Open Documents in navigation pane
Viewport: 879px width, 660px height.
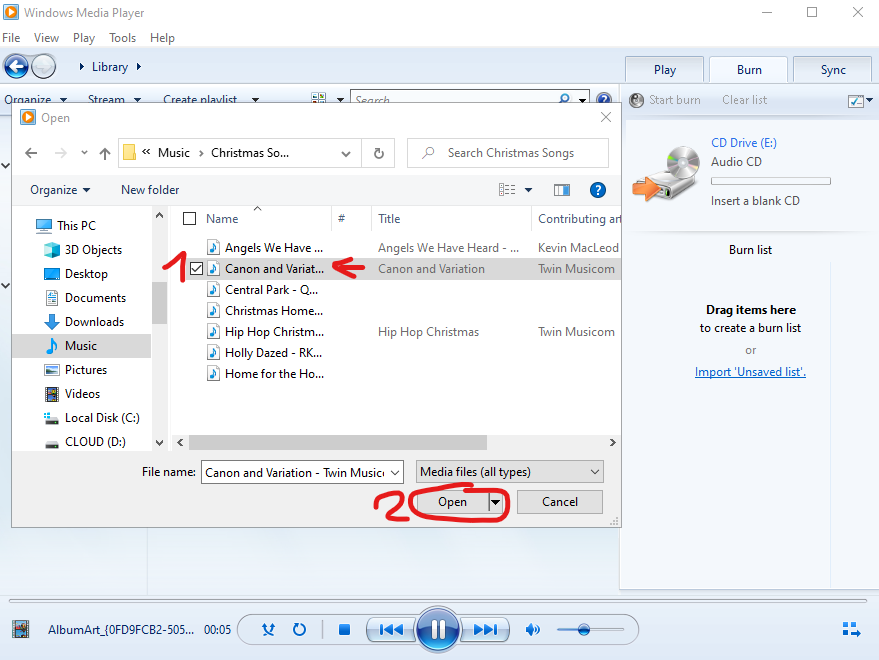click(95, 298)
